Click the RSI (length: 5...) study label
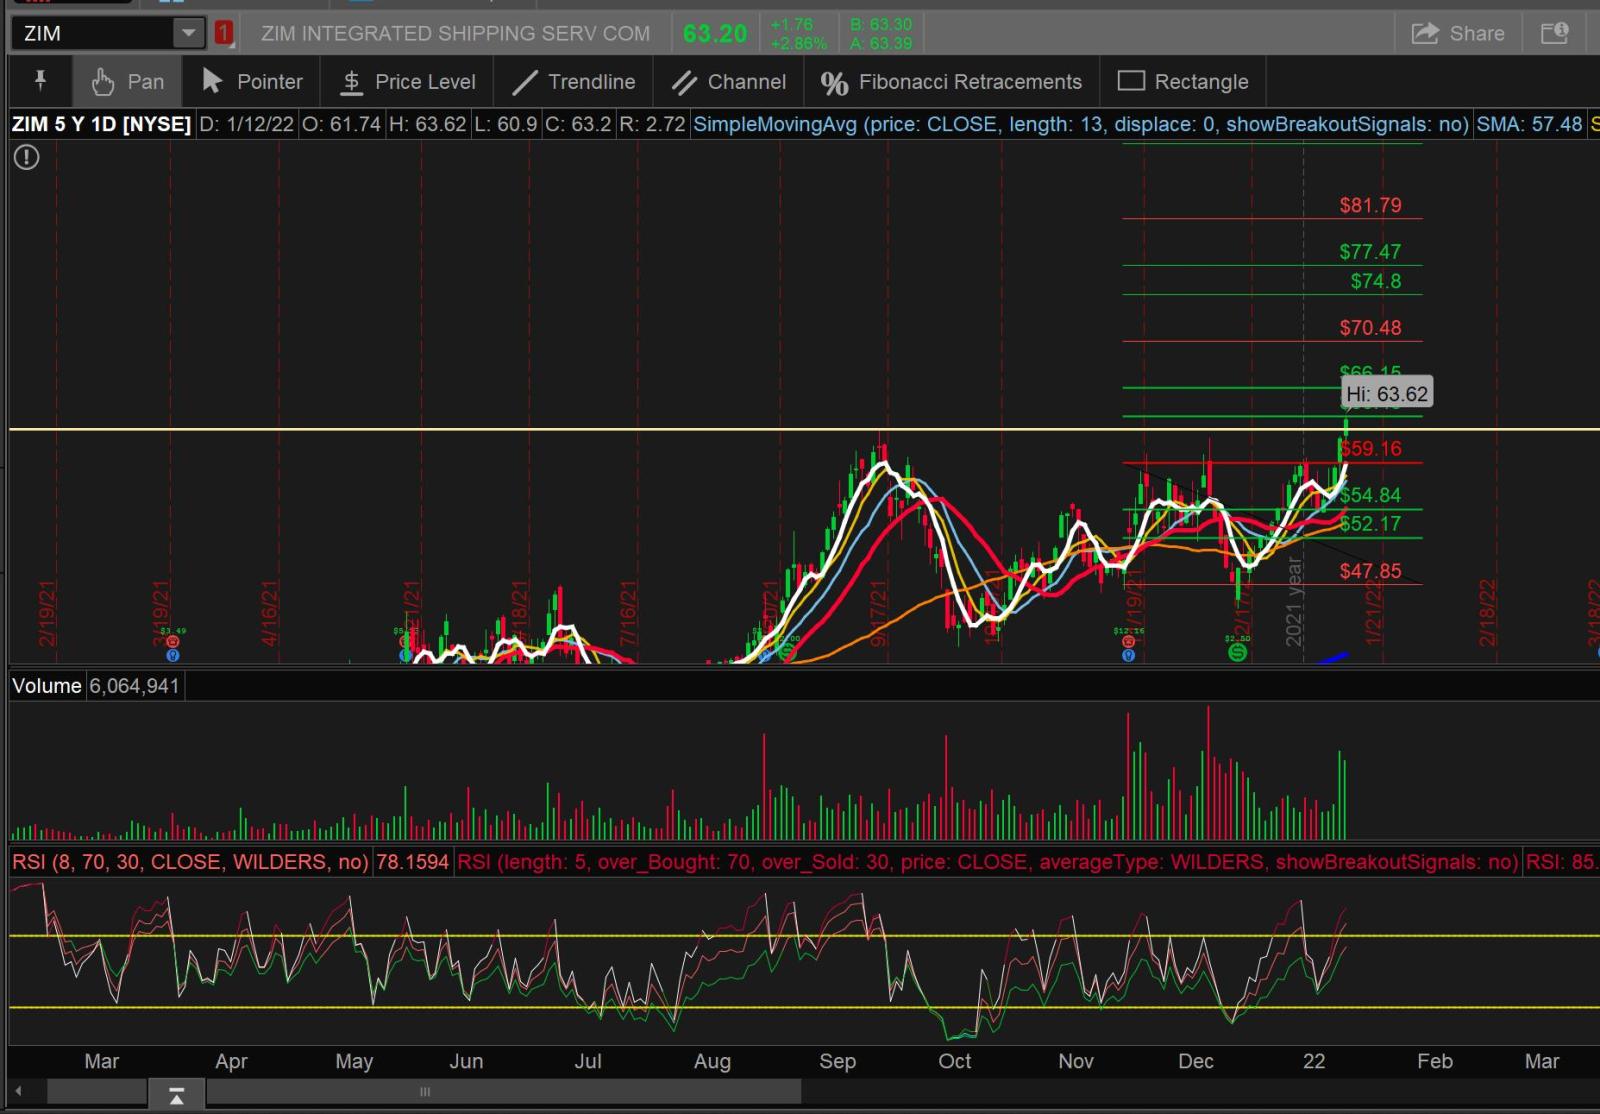 coord(988,862)
